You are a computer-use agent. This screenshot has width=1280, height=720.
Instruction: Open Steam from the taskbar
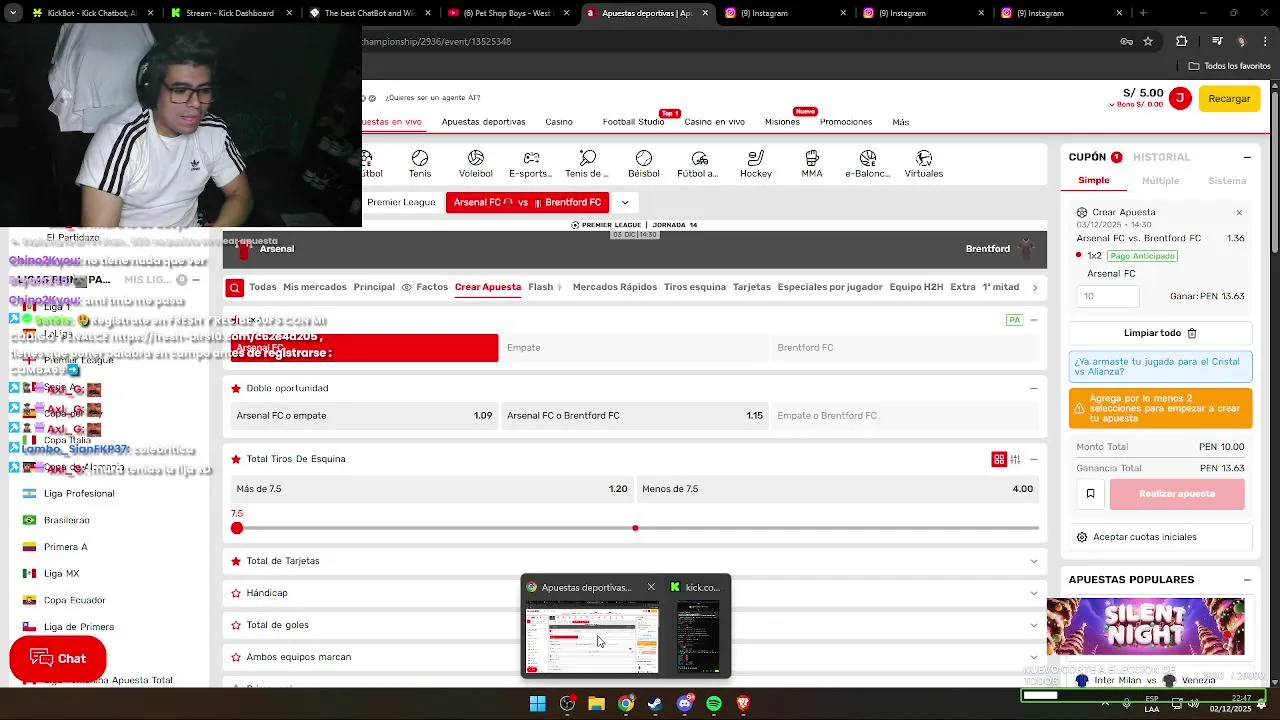tap(655, 704)
